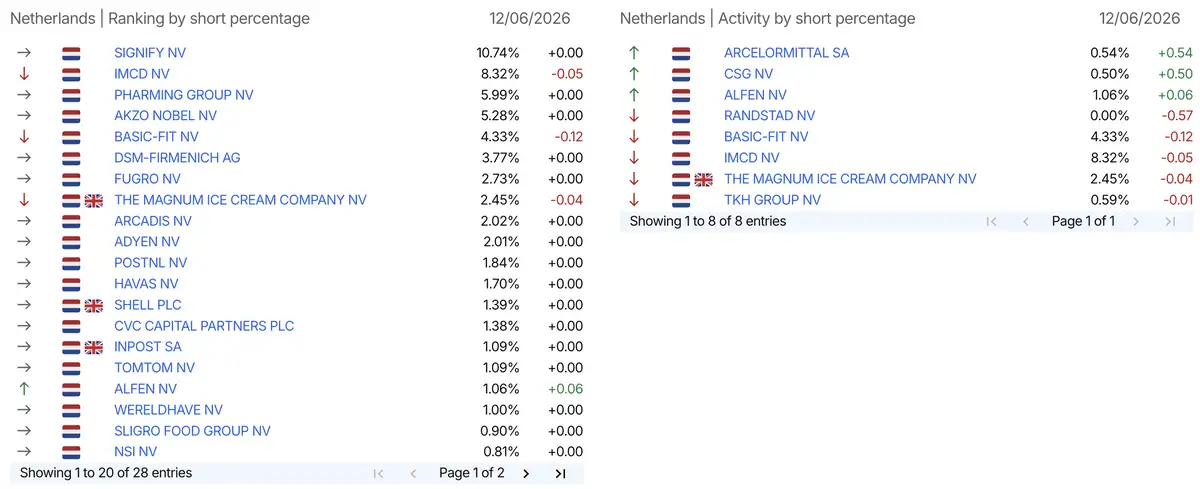
Task: Click 'Showing 1 to 8 of 8 entries'
Action: pyautogui.click(x=708, y=221)
